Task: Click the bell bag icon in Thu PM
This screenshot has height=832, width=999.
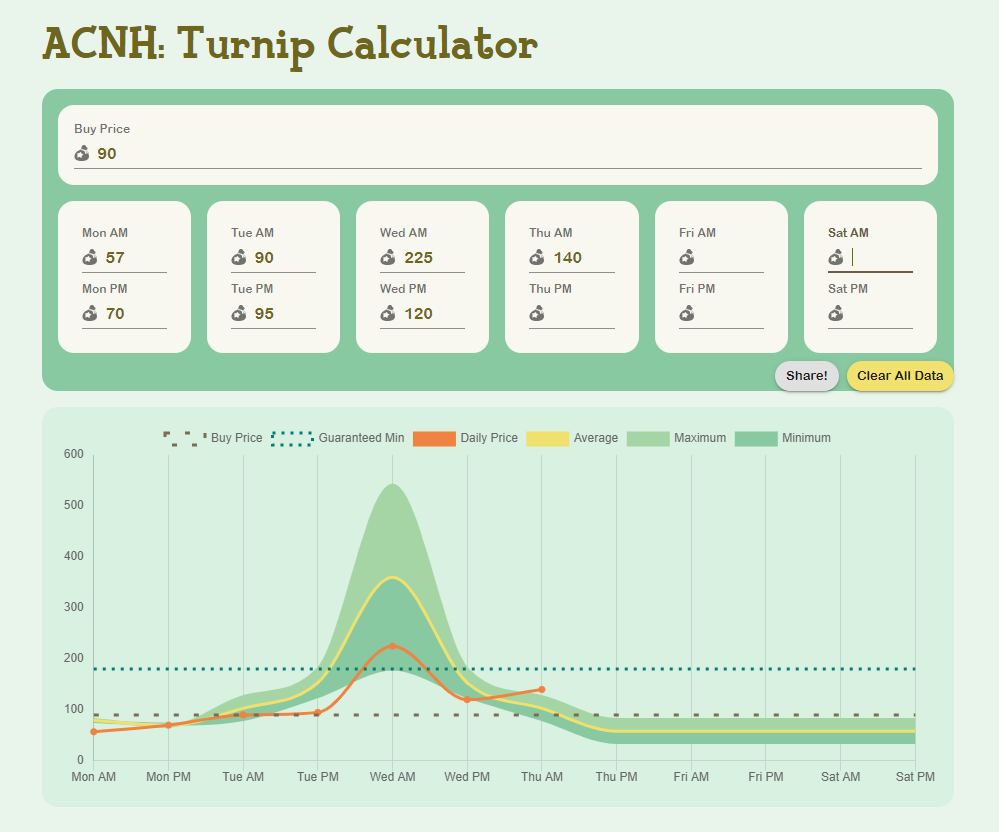Action: pyautogui.click(x=537, y=314)
